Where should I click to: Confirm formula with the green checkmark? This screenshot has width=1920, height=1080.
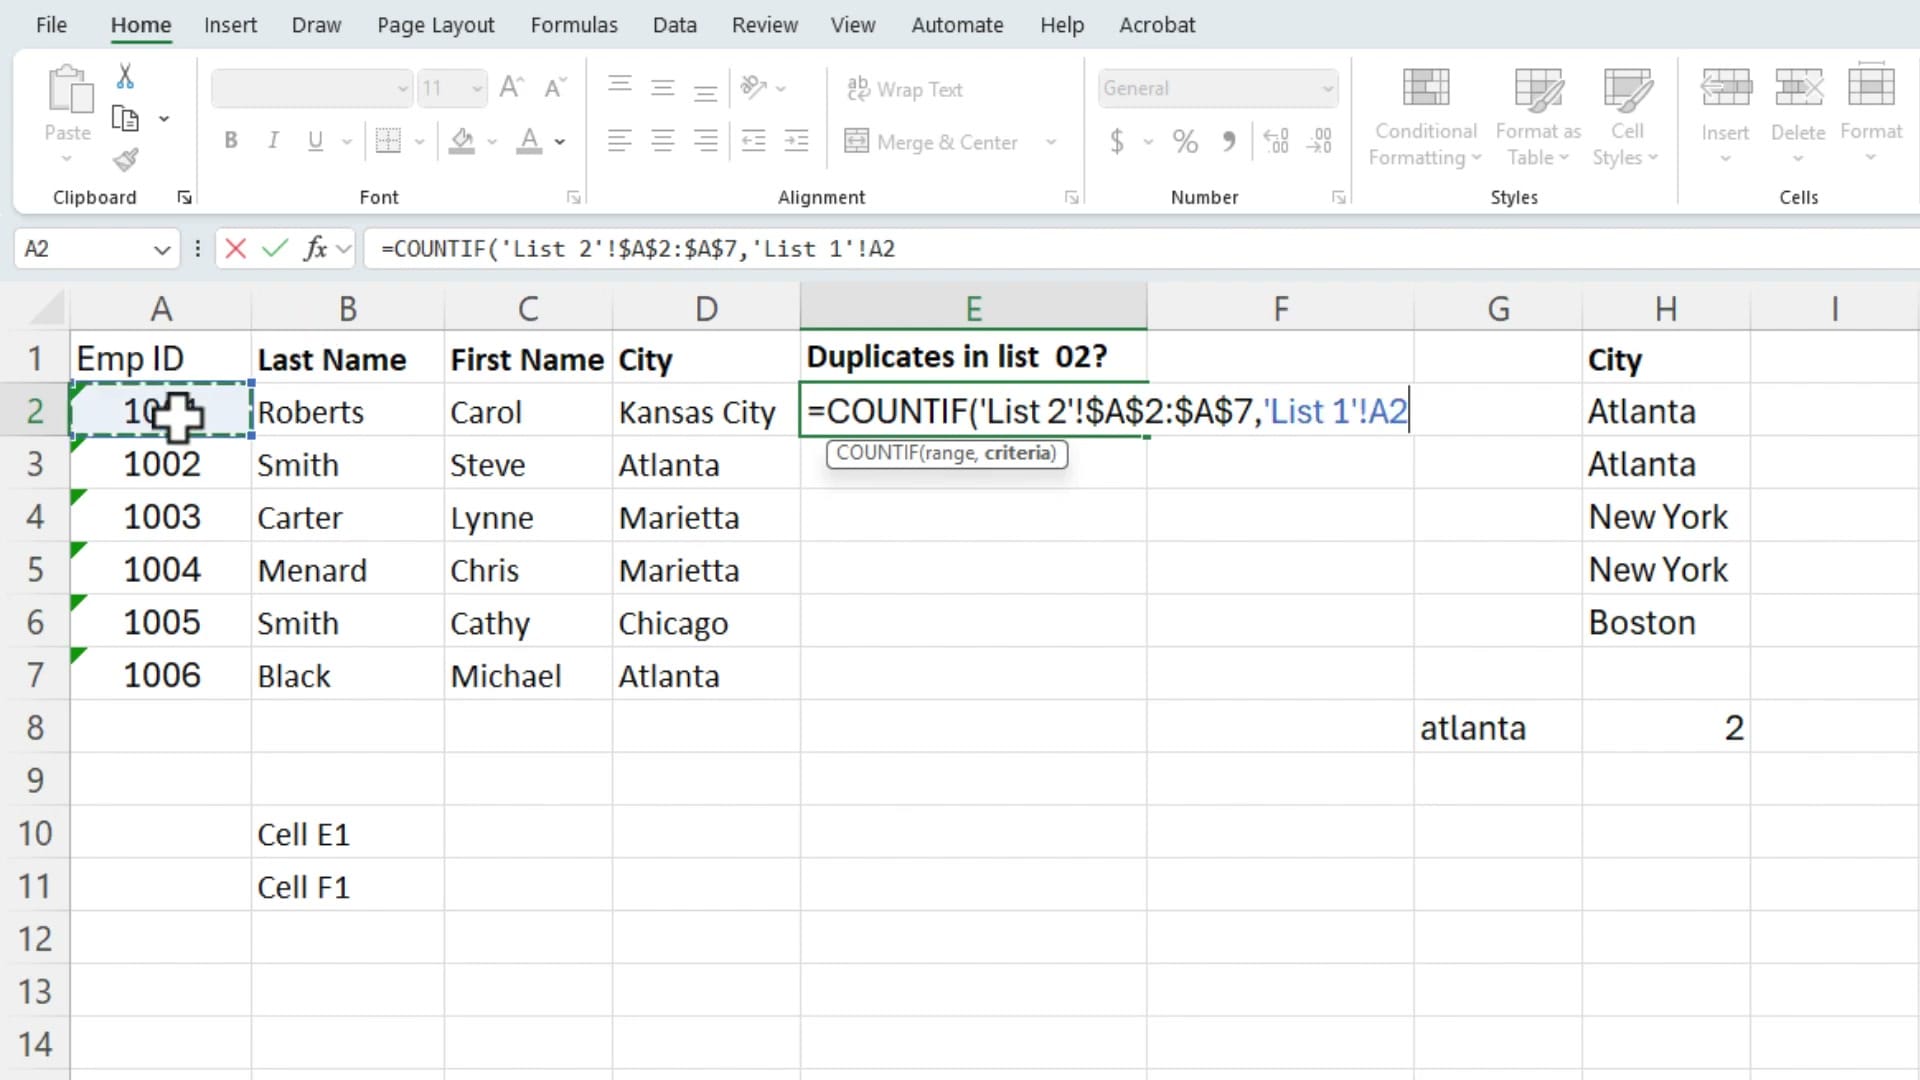(273, 248)
